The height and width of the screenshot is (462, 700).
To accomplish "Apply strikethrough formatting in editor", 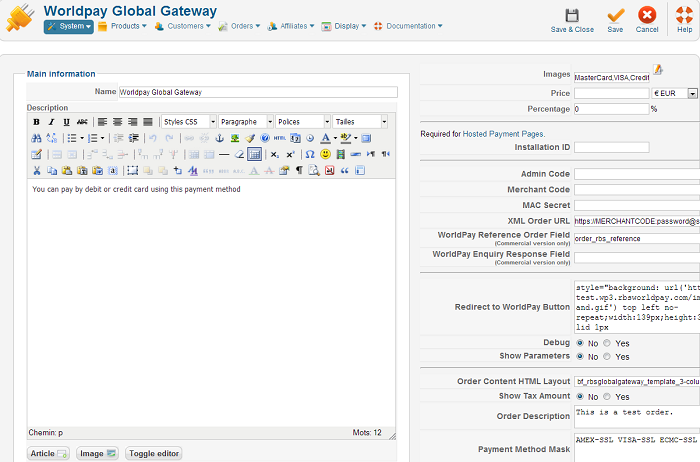I will (82, 122).
